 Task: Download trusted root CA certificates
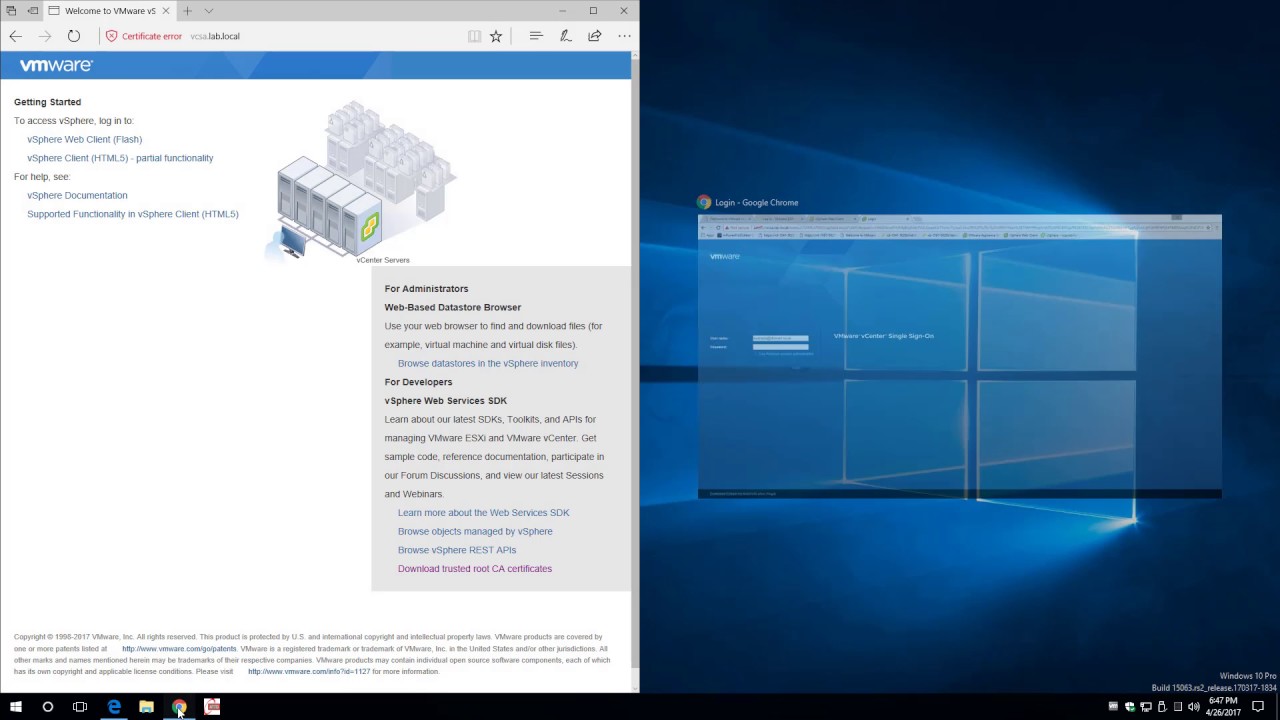475,569
